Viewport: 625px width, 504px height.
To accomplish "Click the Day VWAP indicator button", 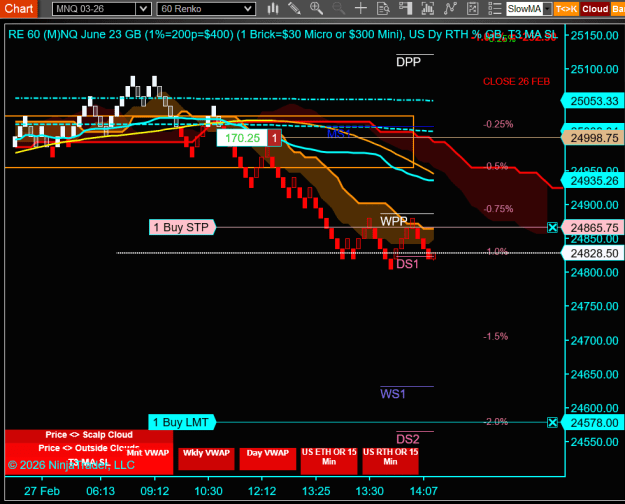I will point(267,459).
